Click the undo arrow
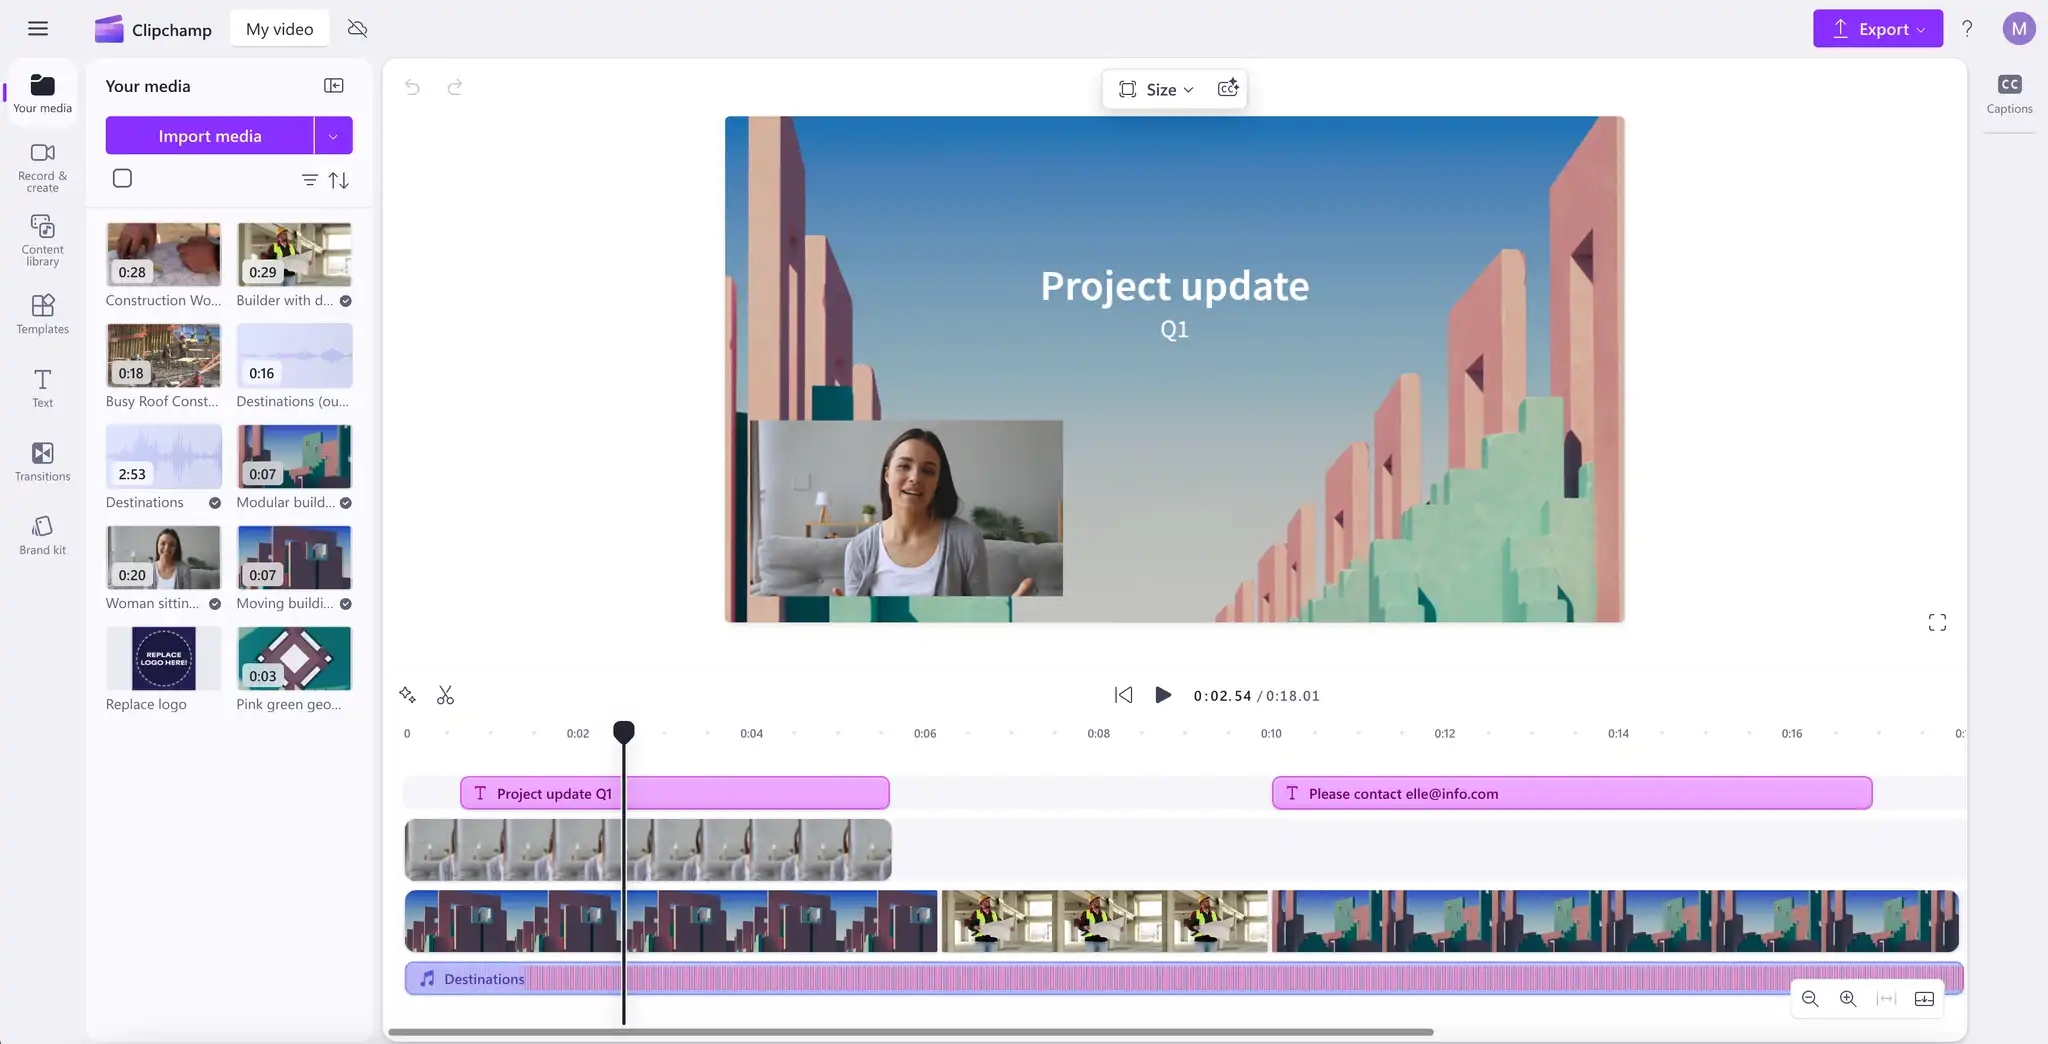The width and height of the screenshot is (2048, 1044). [412, 87]
